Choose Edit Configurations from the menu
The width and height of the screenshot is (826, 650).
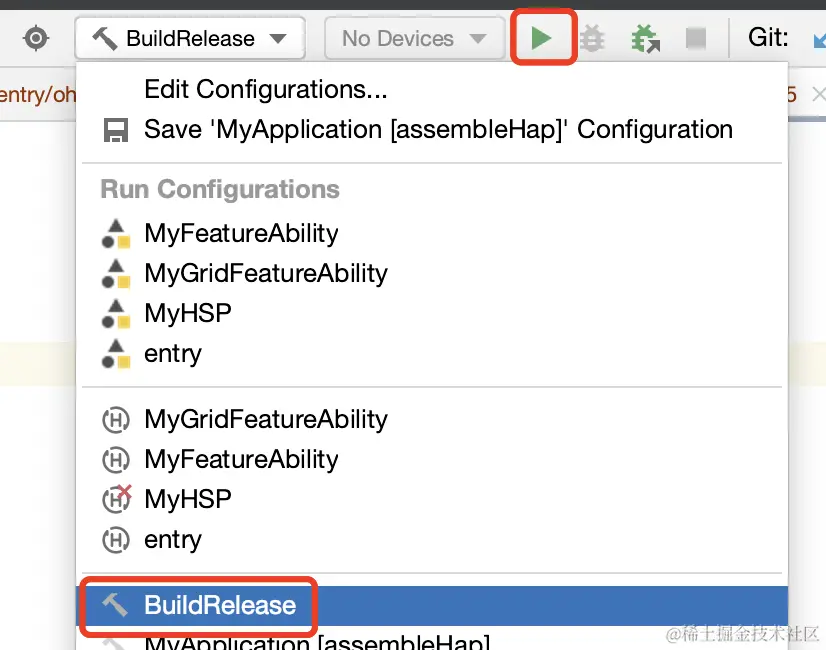tap(265, 90)
